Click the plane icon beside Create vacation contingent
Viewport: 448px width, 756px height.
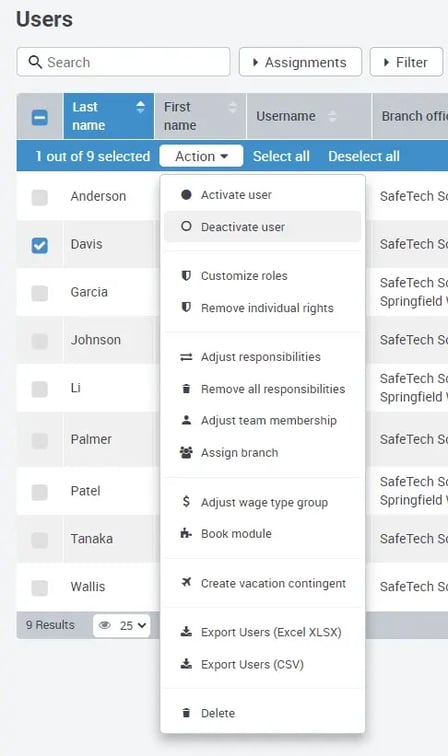click(x=186, y=582)
